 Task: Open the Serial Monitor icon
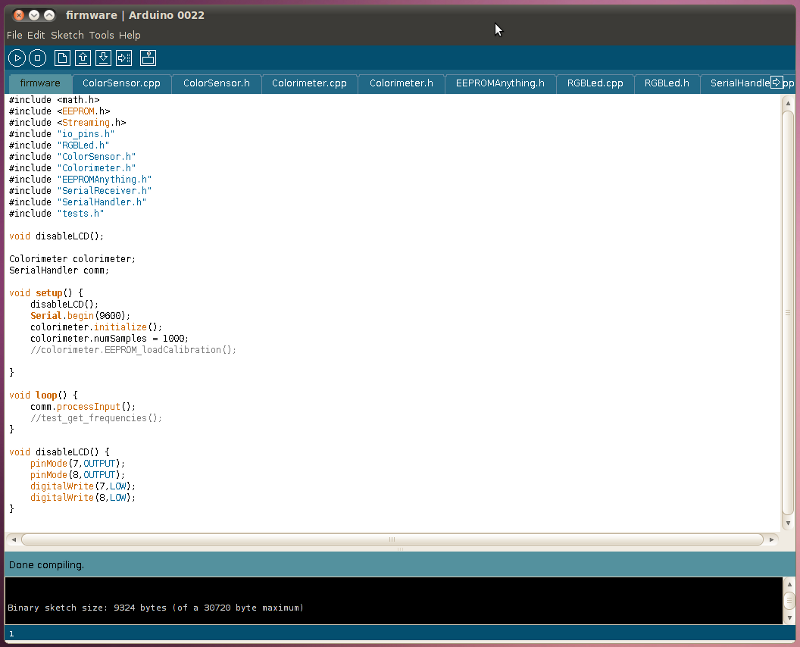tap(147, 58)
